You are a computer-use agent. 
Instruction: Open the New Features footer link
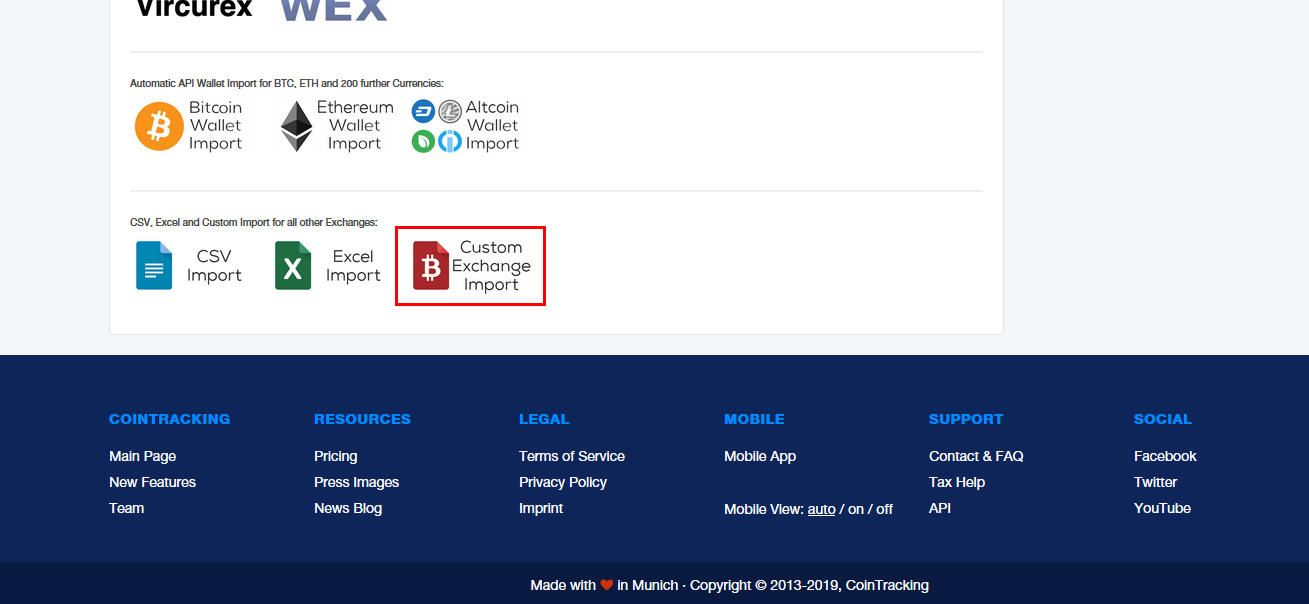pos(152,482)
